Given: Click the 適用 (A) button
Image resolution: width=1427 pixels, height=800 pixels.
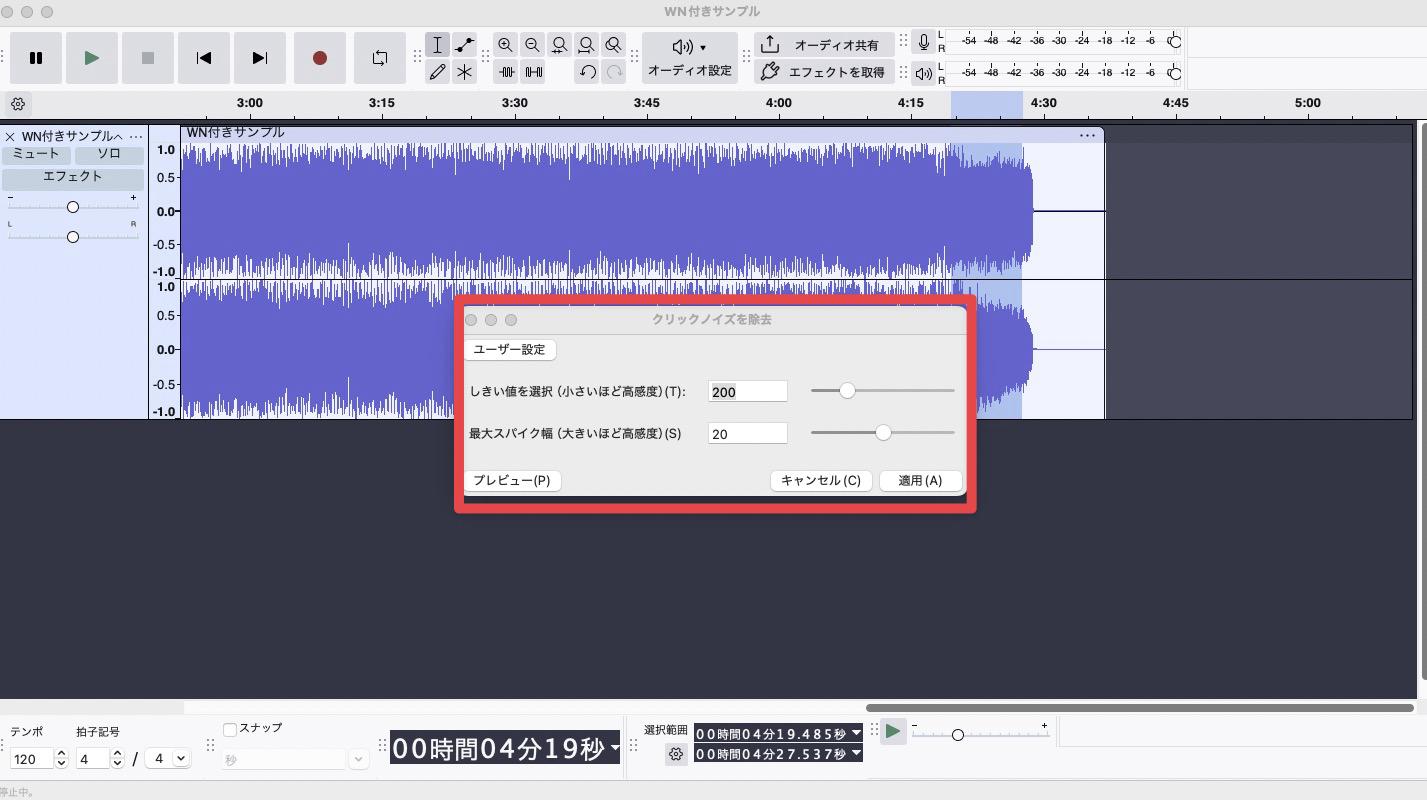Looking at the screenshot, I should tap(920, 481).
